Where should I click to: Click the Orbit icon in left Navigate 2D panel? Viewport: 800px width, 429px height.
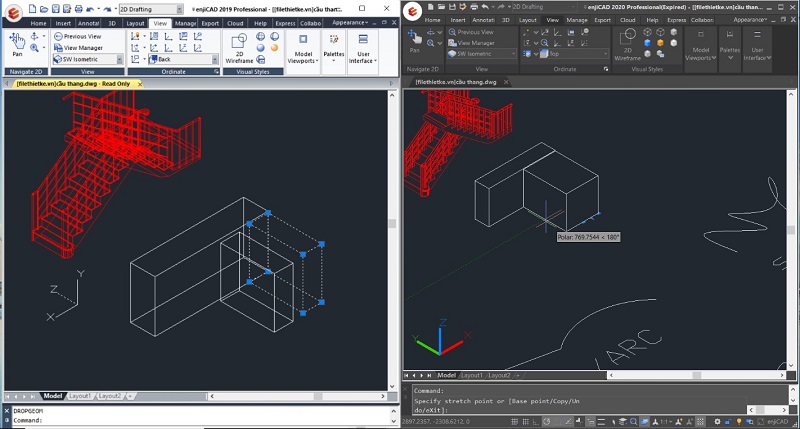(35, 36)
